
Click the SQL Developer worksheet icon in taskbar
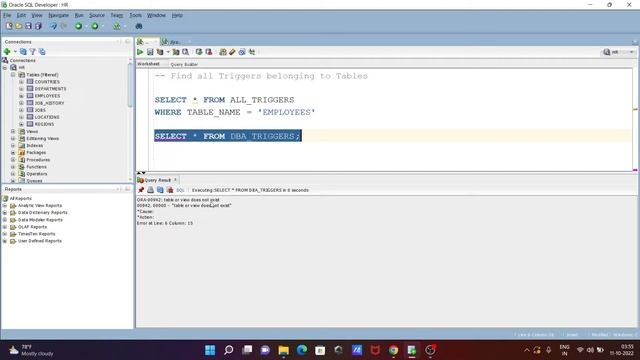pos(411,350)
